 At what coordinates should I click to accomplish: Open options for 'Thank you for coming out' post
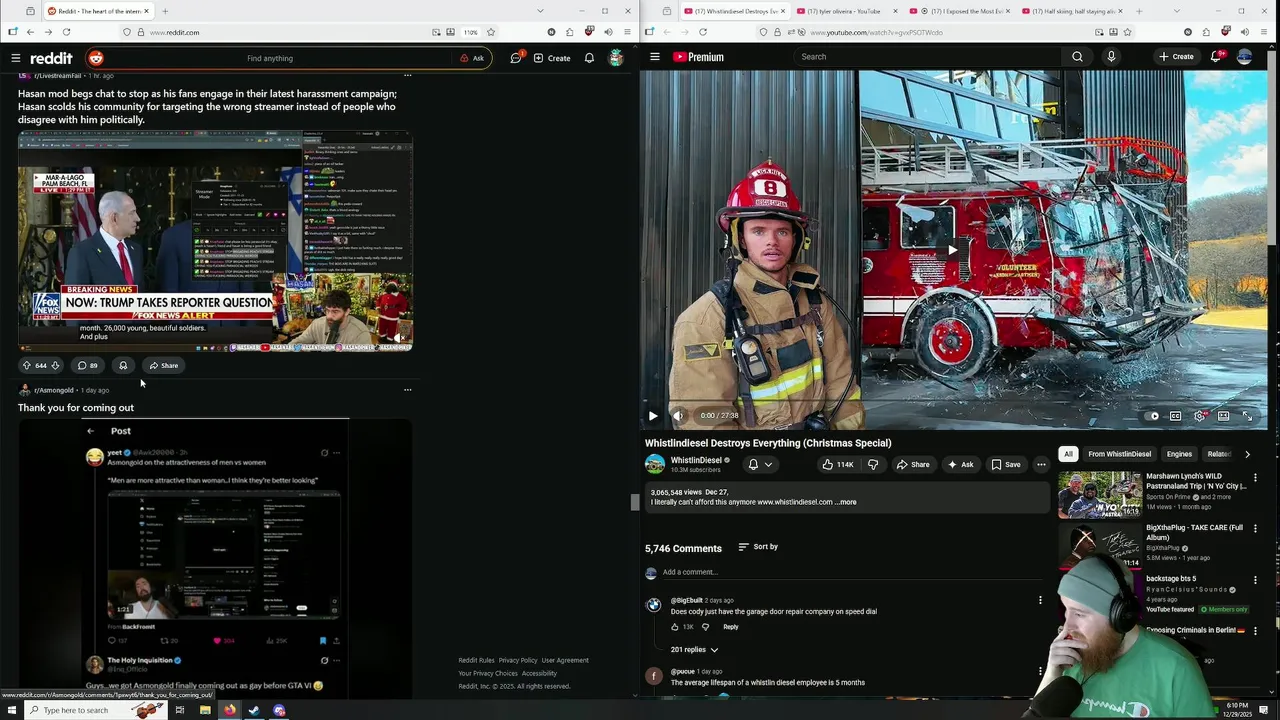(407, 390)
